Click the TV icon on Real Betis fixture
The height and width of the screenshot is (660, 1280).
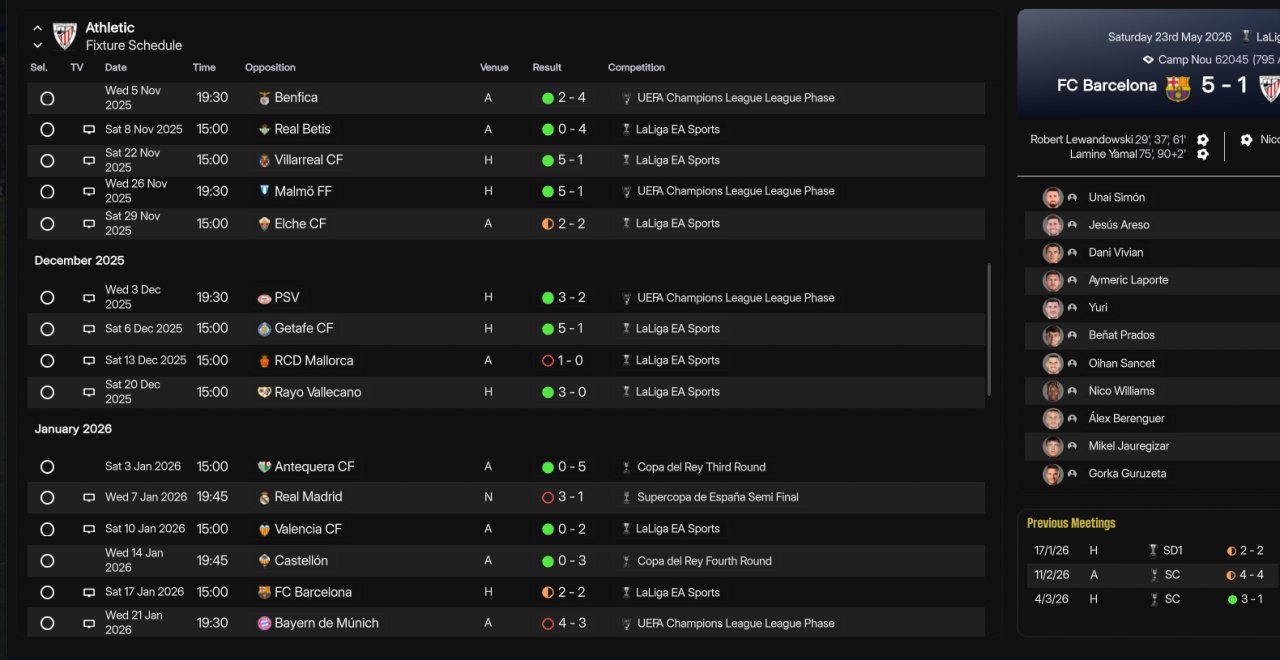tap(89, 130)
